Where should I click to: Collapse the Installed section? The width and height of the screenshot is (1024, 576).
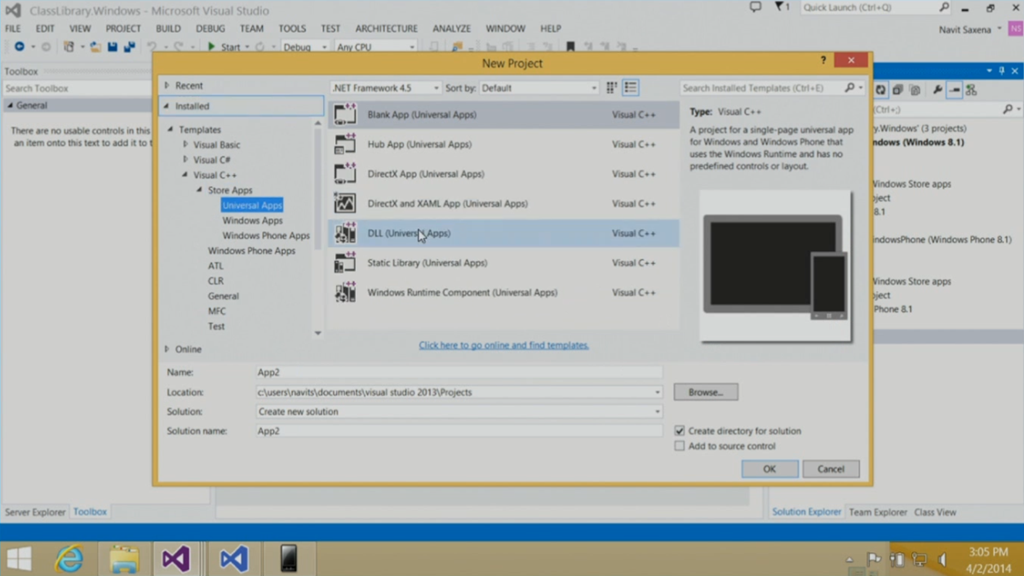point(167,106)
